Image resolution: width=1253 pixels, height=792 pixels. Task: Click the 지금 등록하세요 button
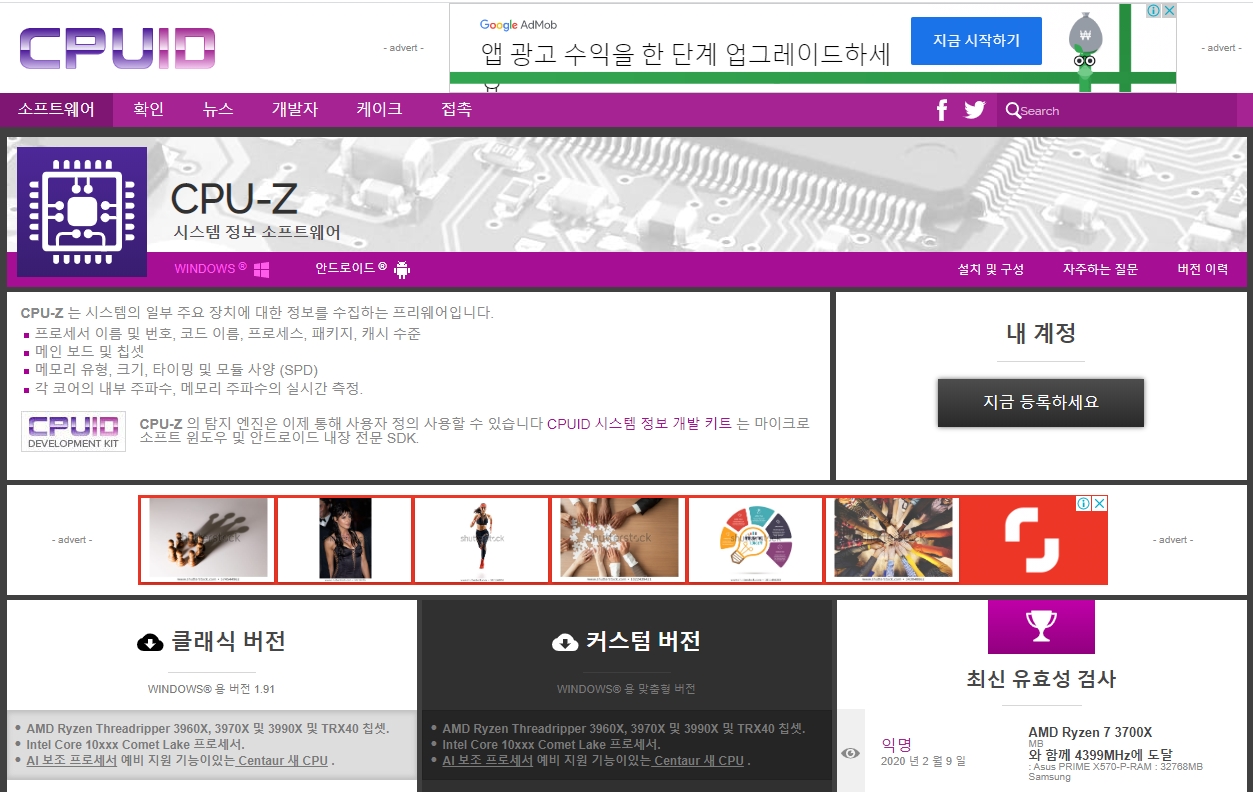[x=1041, y=403]
